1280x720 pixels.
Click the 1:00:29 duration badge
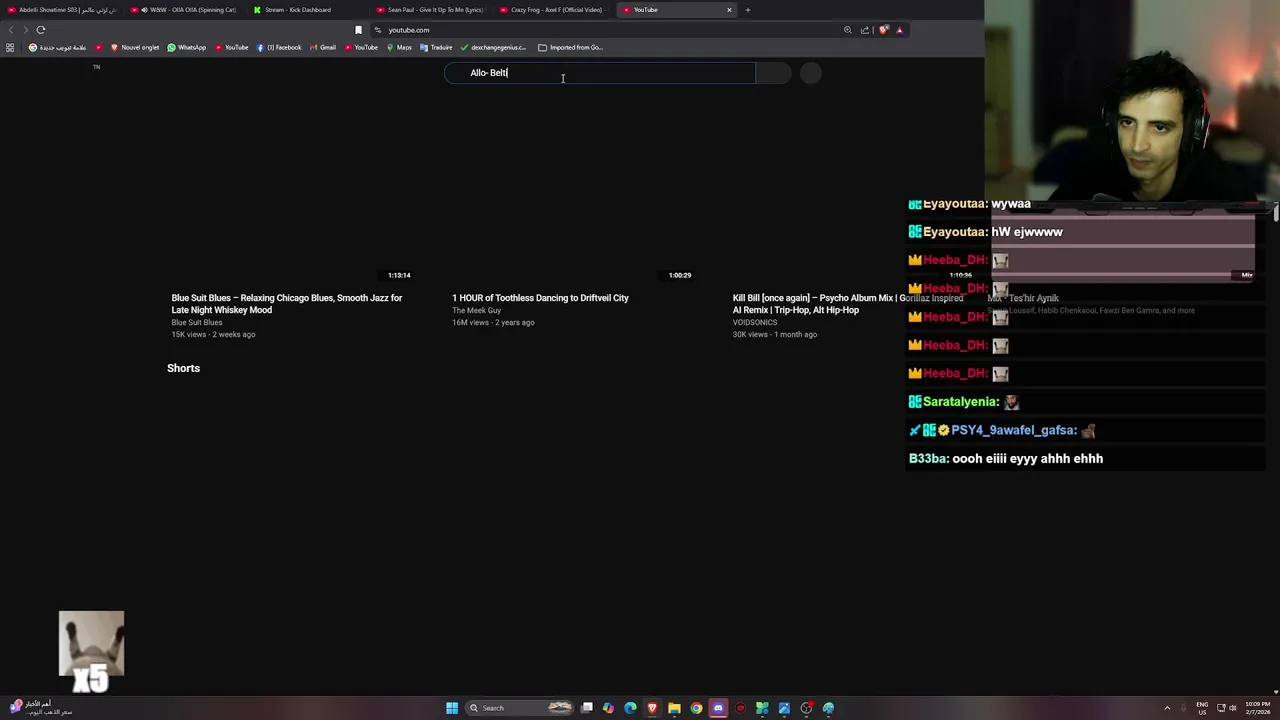click(x=680, y=275)
